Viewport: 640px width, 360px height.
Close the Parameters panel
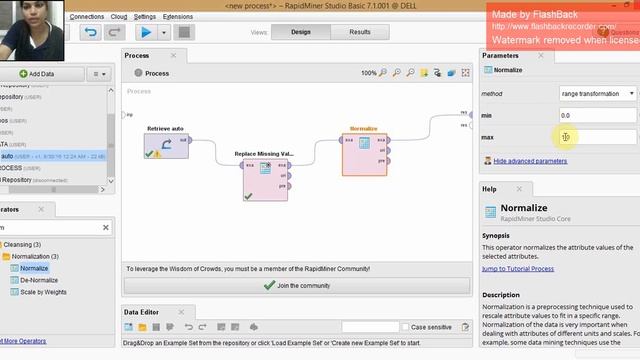(541, 55)
